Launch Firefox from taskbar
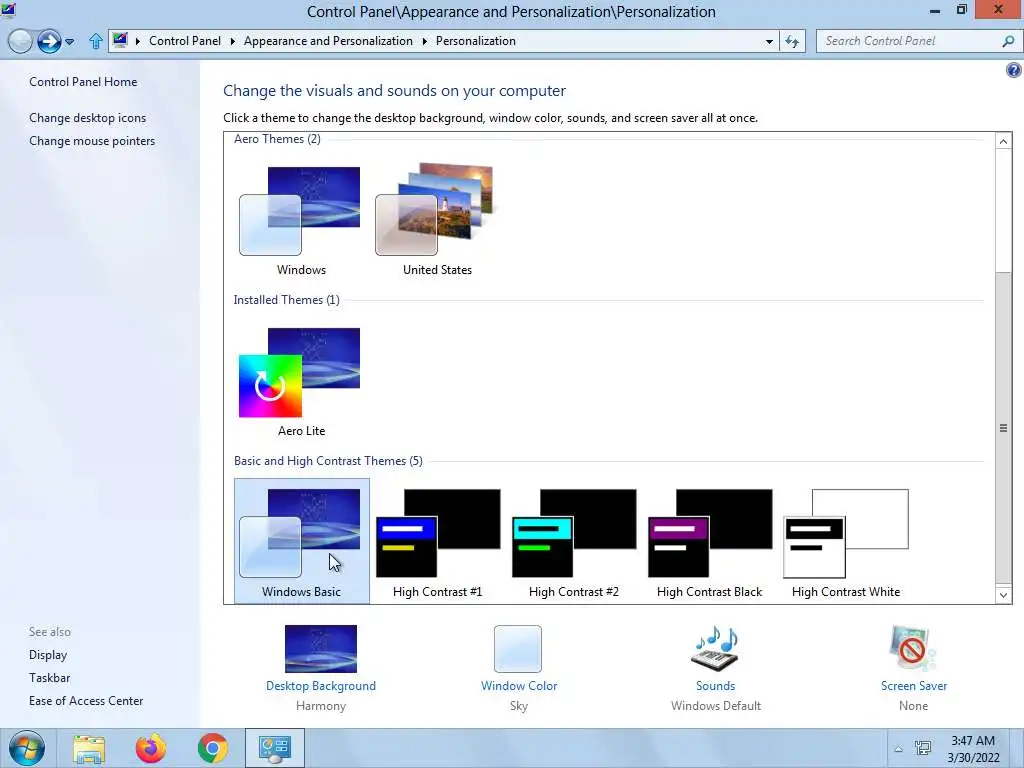1024x768 pixels. [x=151, y=748]
